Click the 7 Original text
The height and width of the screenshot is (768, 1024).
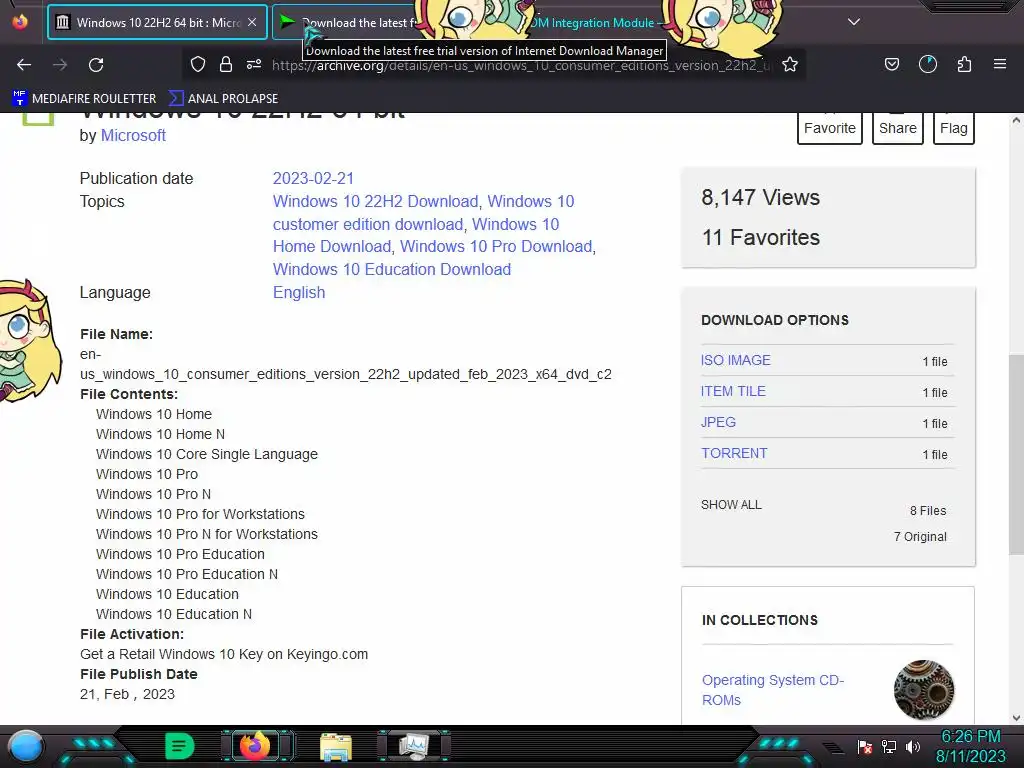coord(920,537)
